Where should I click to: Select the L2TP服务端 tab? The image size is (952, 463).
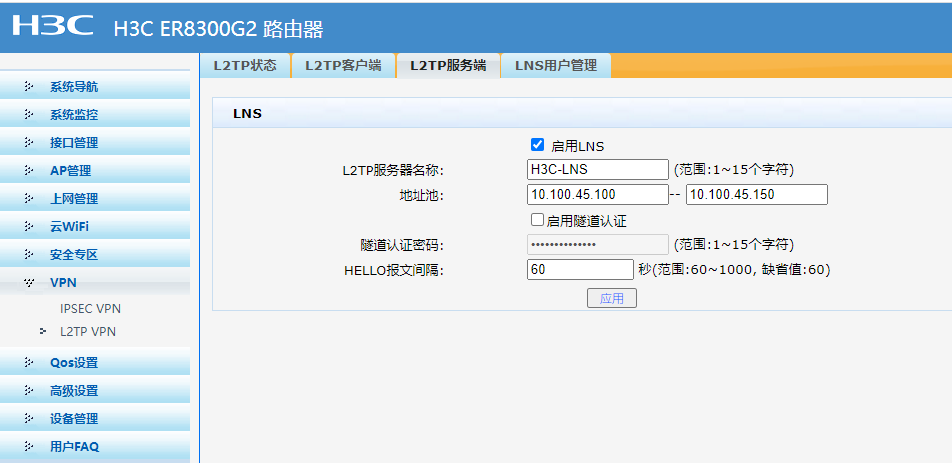point(448,66)
